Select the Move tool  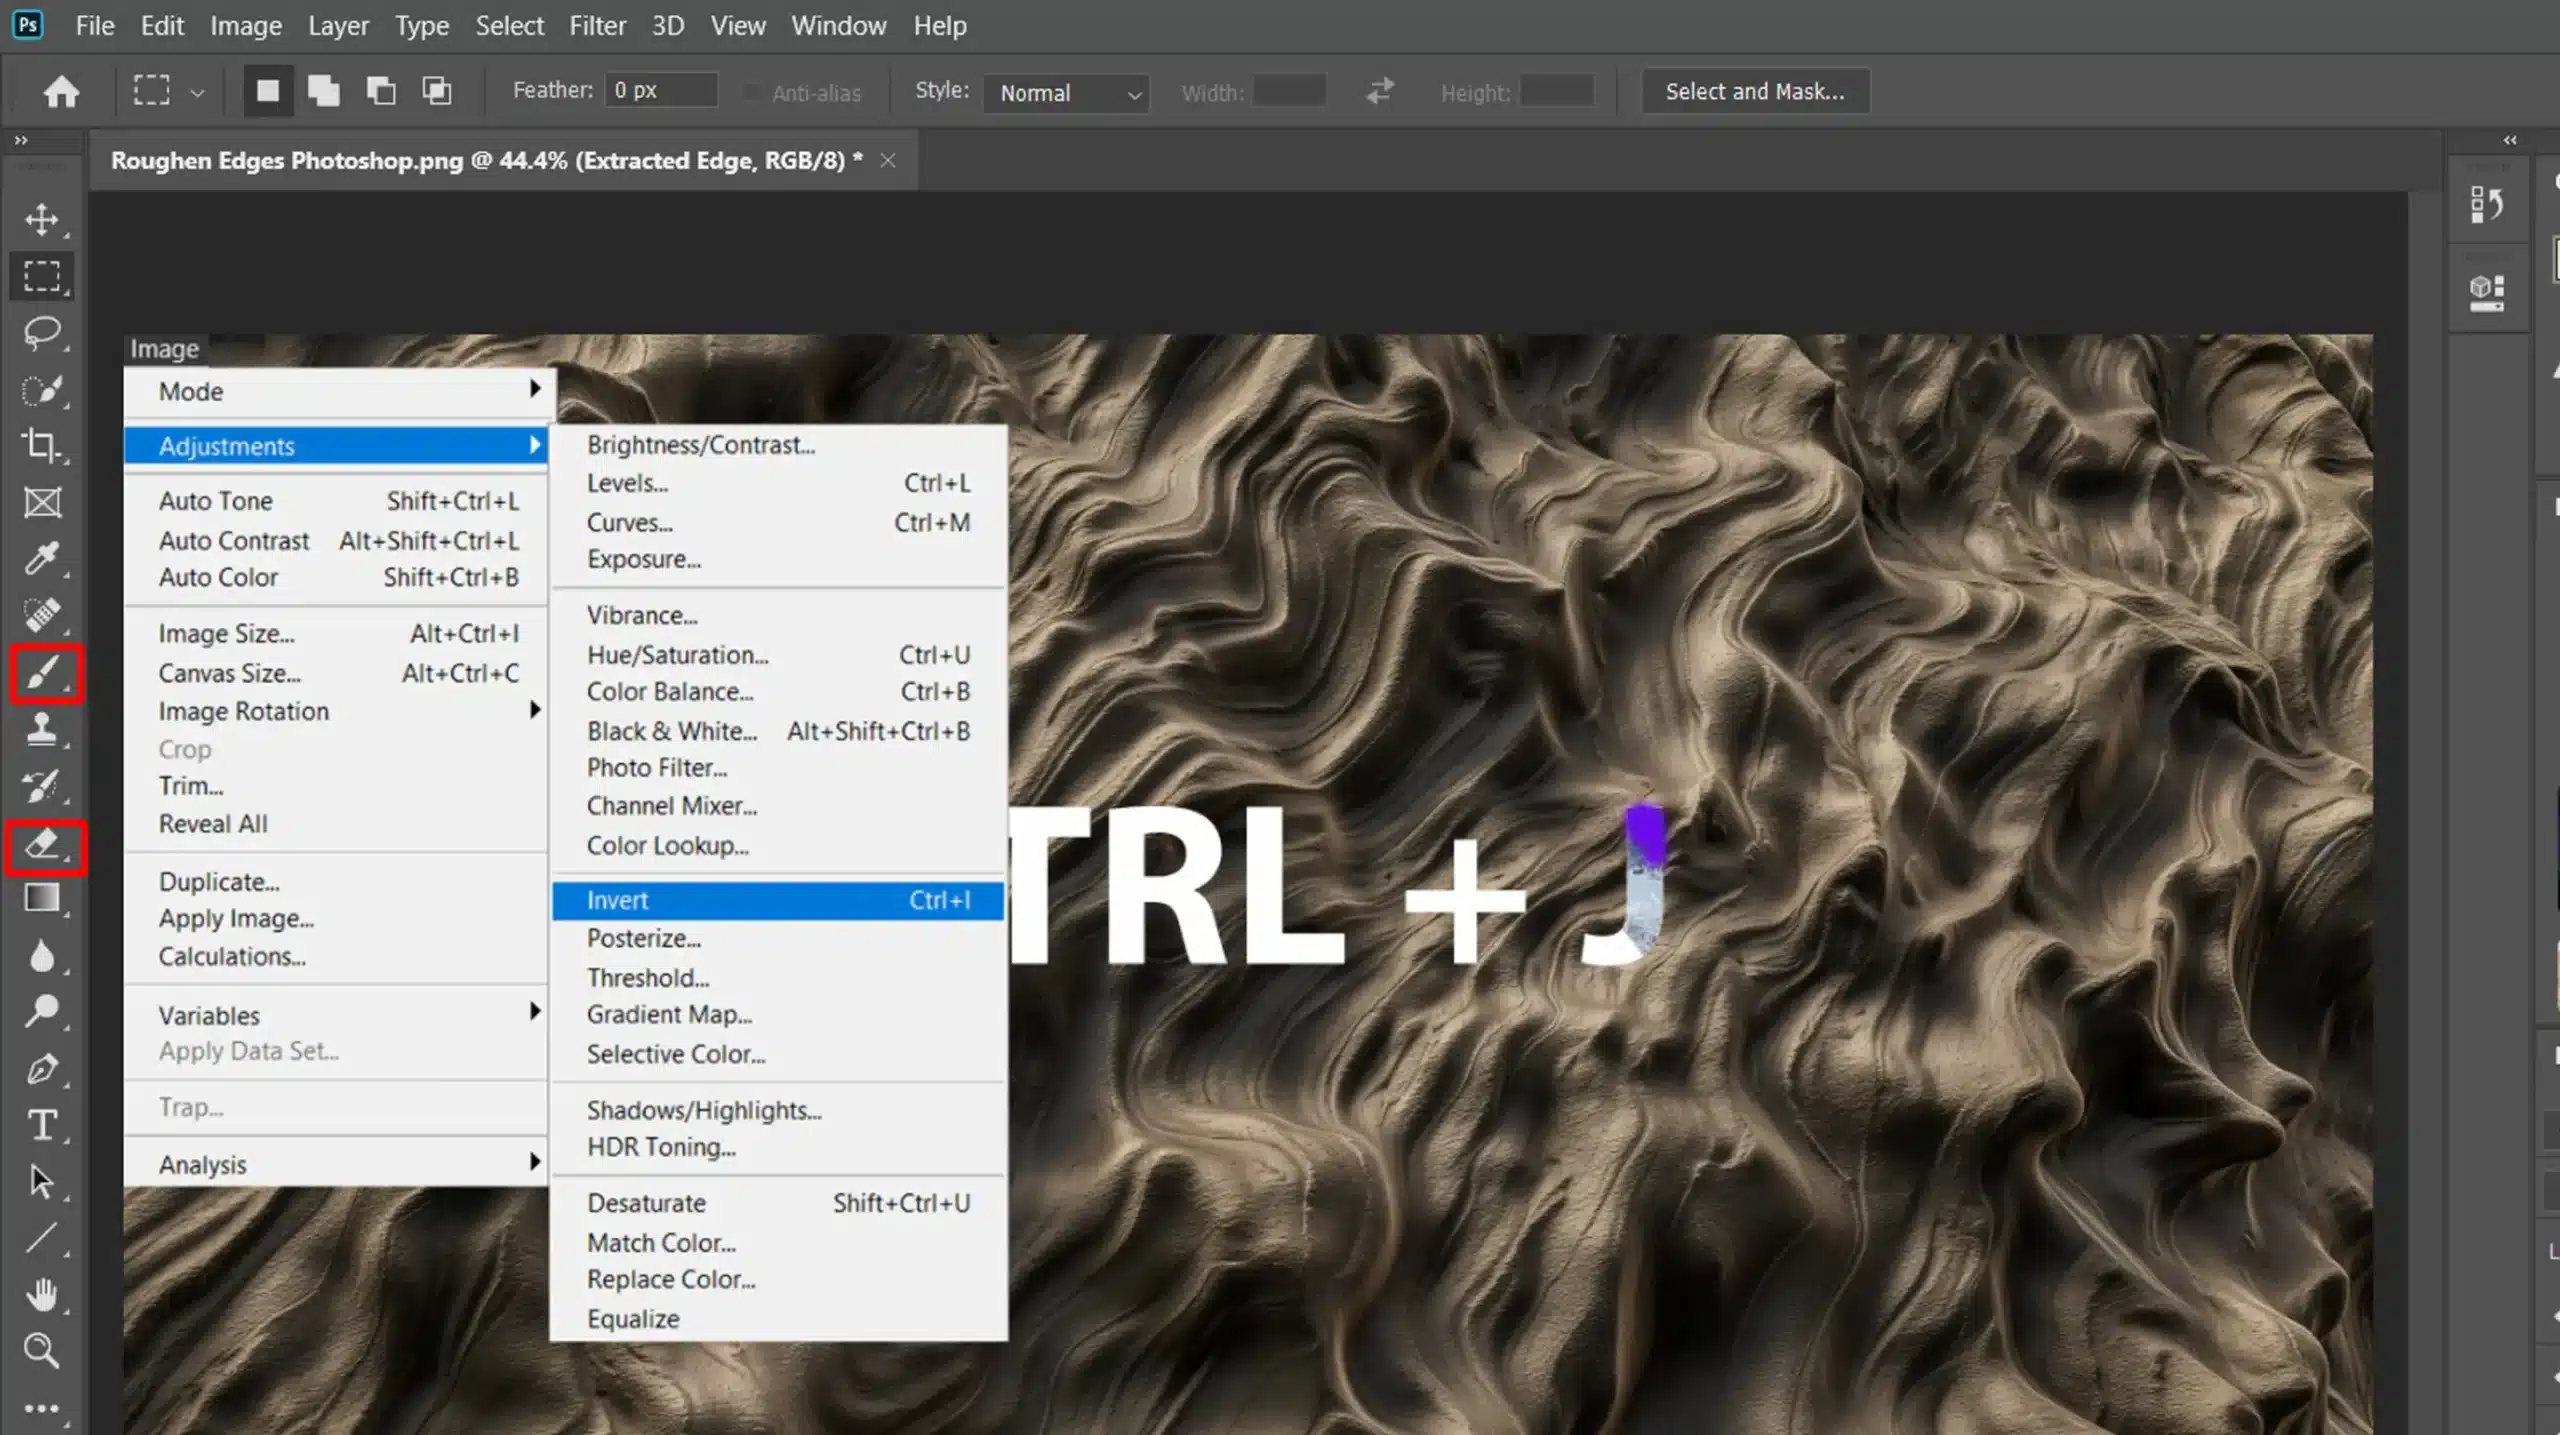point(42,219)
